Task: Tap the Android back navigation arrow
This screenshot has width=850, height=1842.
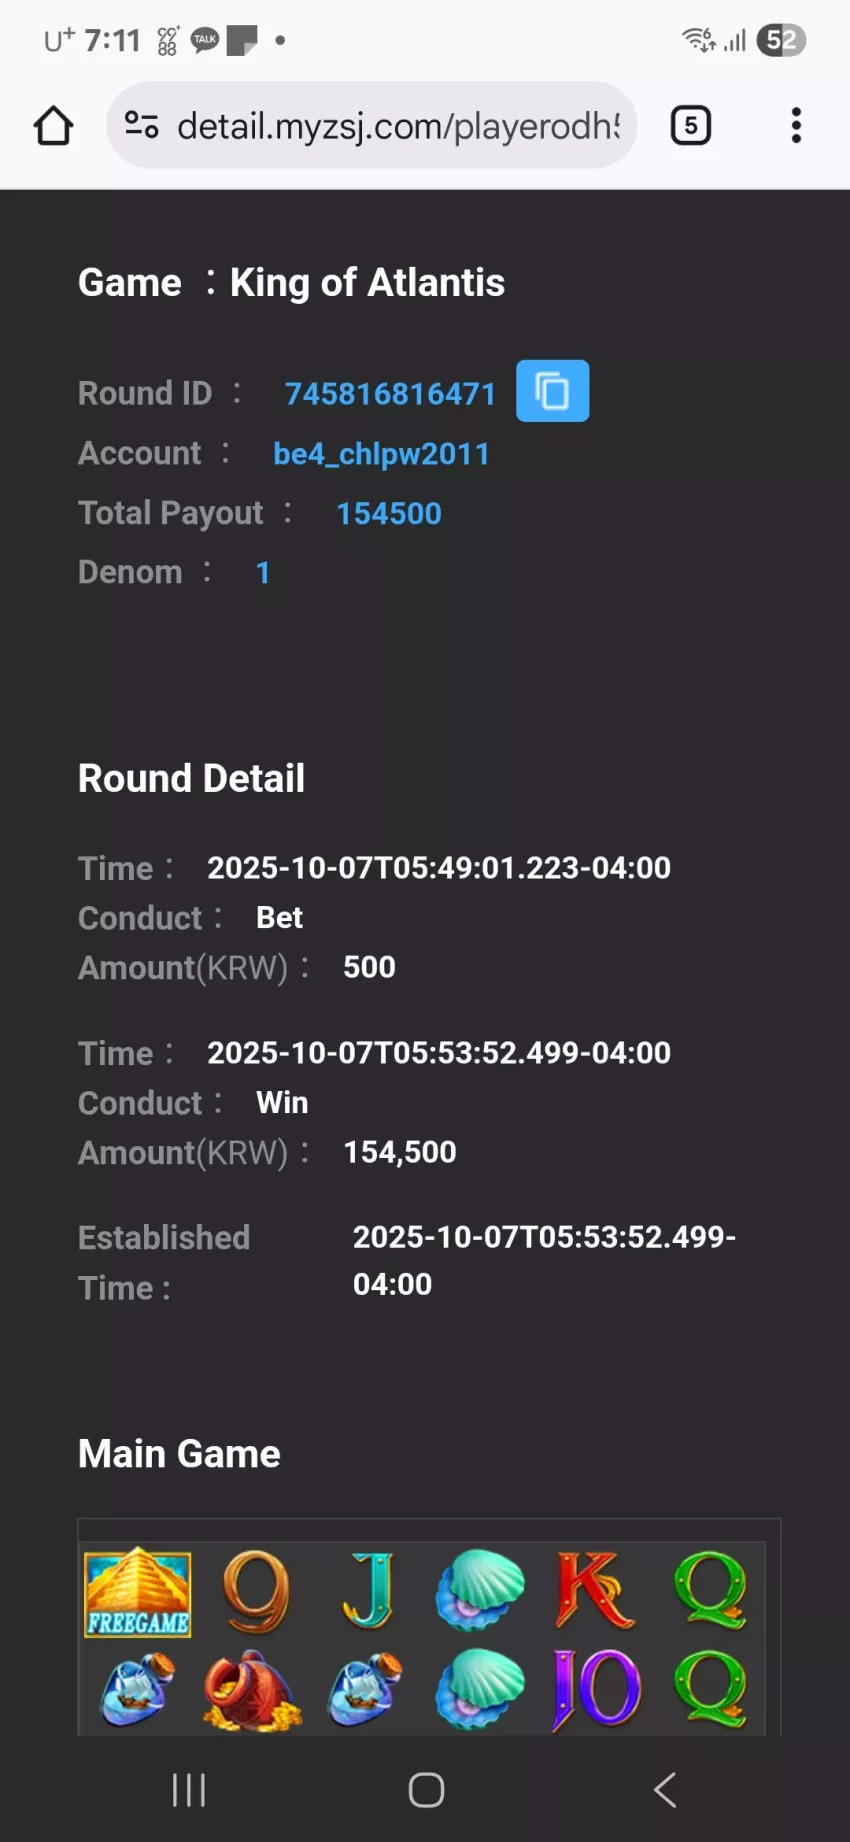Action: 665,1789
